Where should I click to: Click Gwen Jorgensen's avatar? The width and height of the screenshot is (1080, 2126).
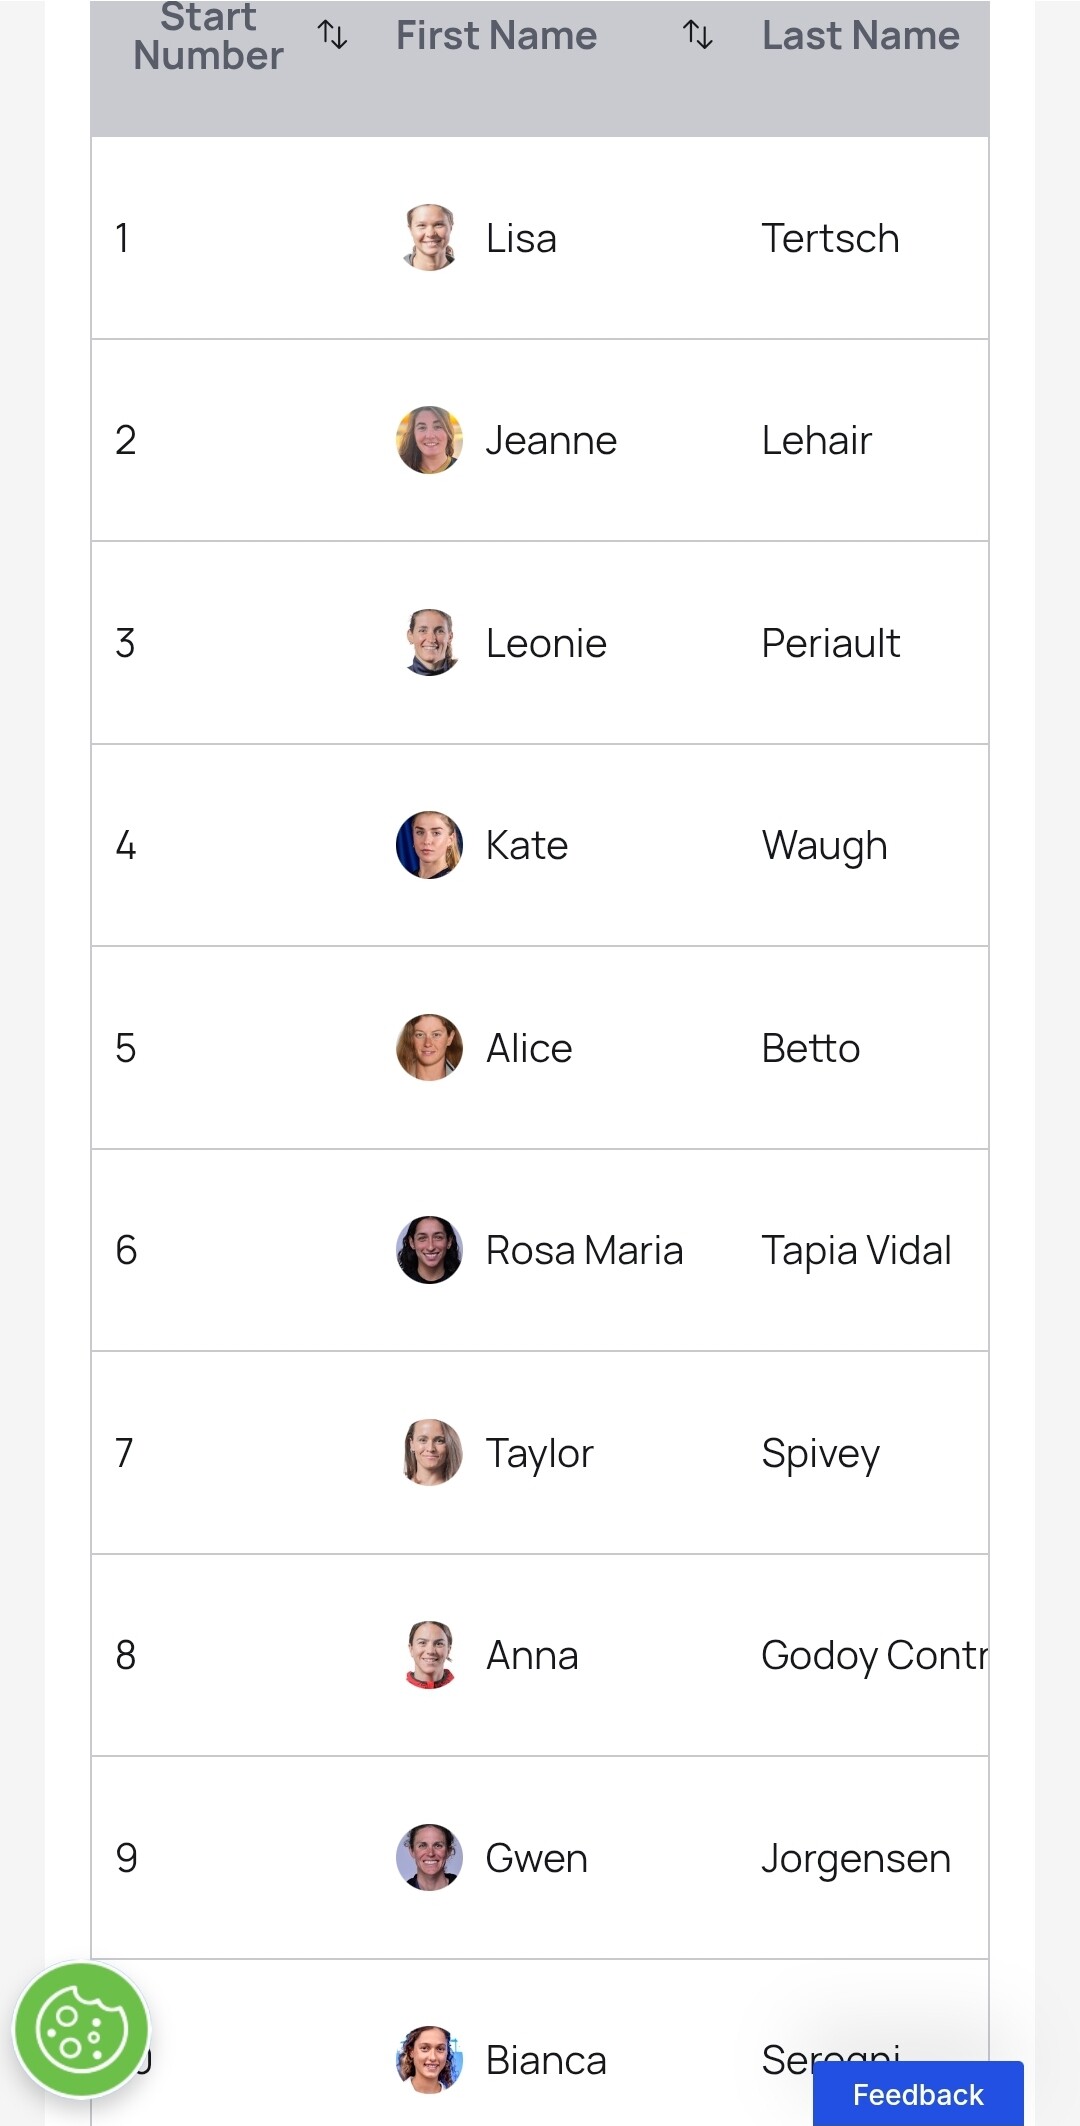click(x=430, y=1858)
